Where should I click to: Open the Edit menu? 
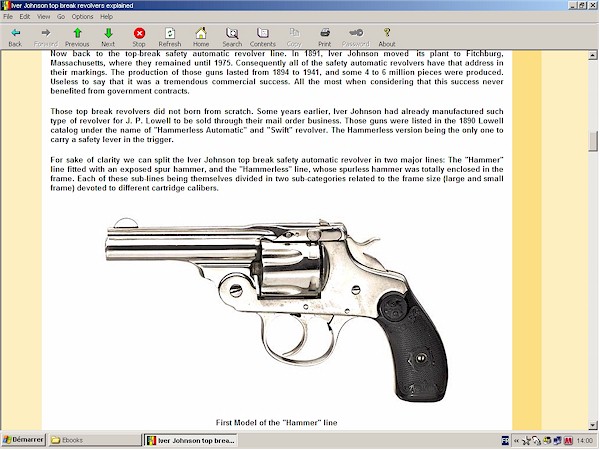point(24,16)
